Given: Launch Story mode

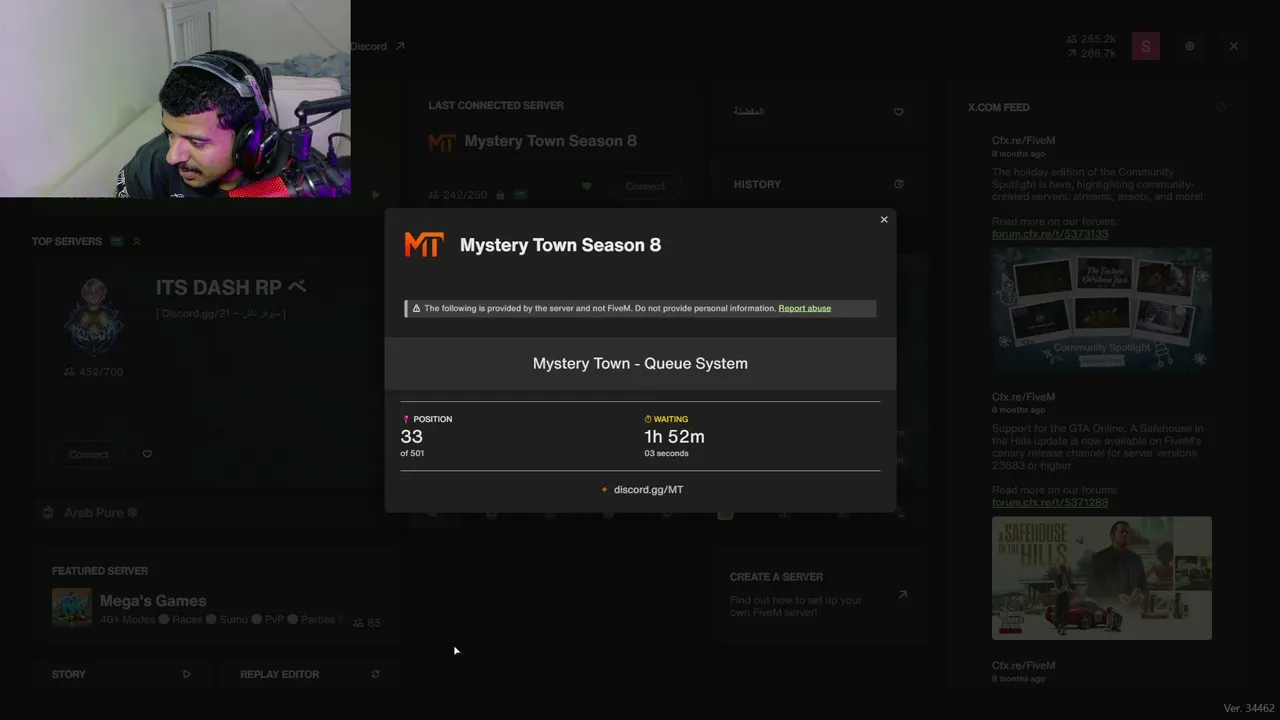Looking at the screenshot, I should pyautogui.click(x=69, y=674).
